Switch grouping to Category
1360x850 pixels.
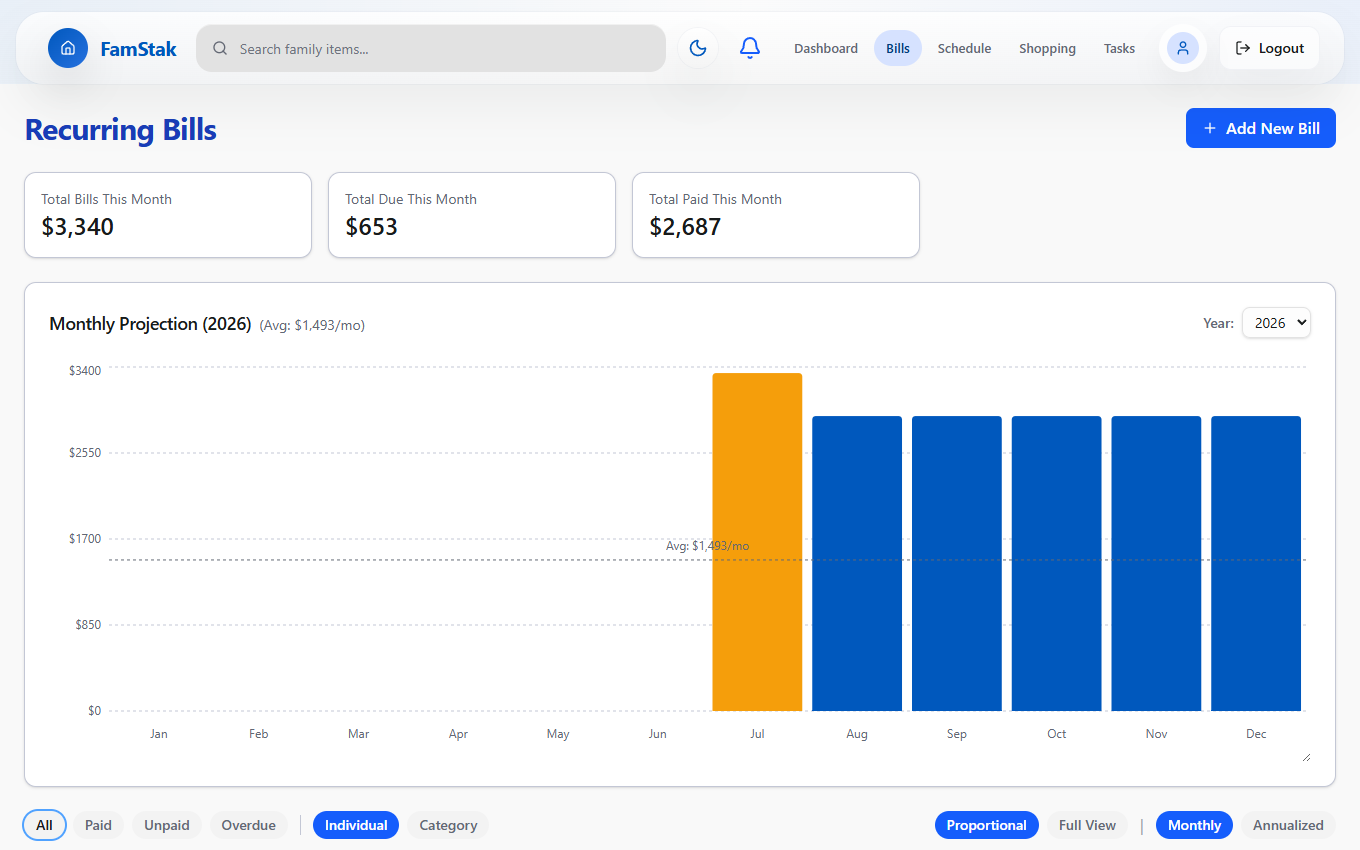[x=448, y=825]
